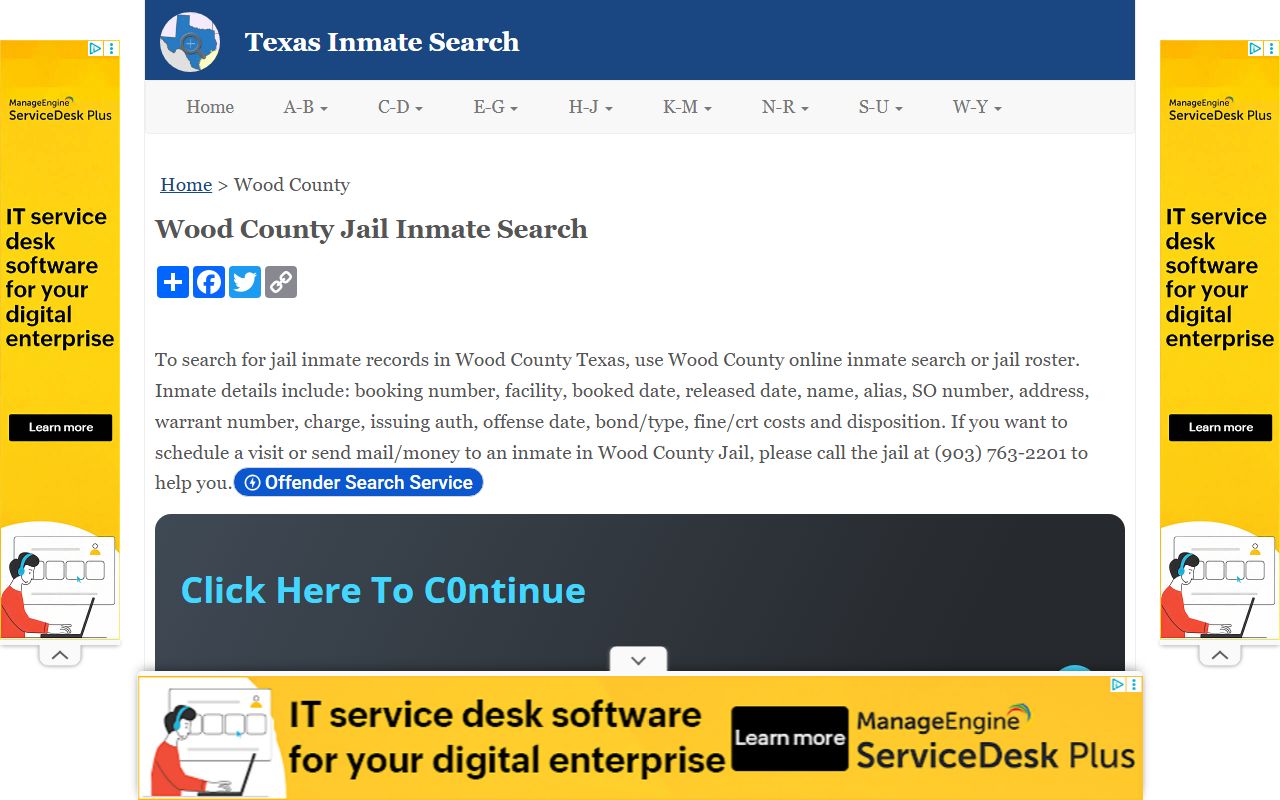Viewport: 1280px width, 800px height.
Task: Collapse the left side ad with chevron
Action: tap(60, 655)
